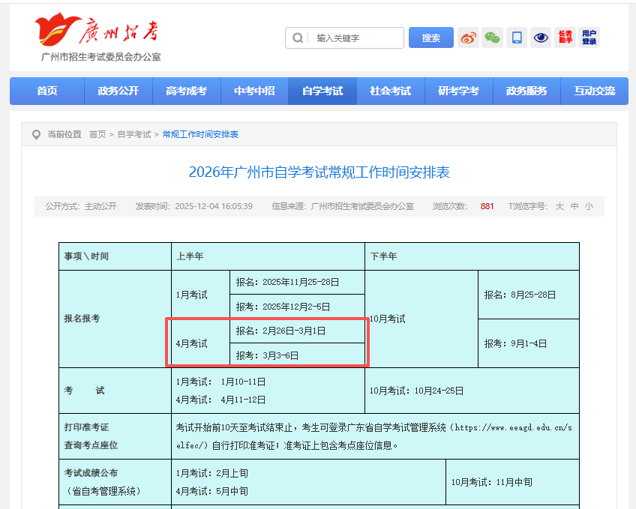Set font size to 大
Viewport: 636px width, 509px height.
pyautogui.click(x=560, y=207)
